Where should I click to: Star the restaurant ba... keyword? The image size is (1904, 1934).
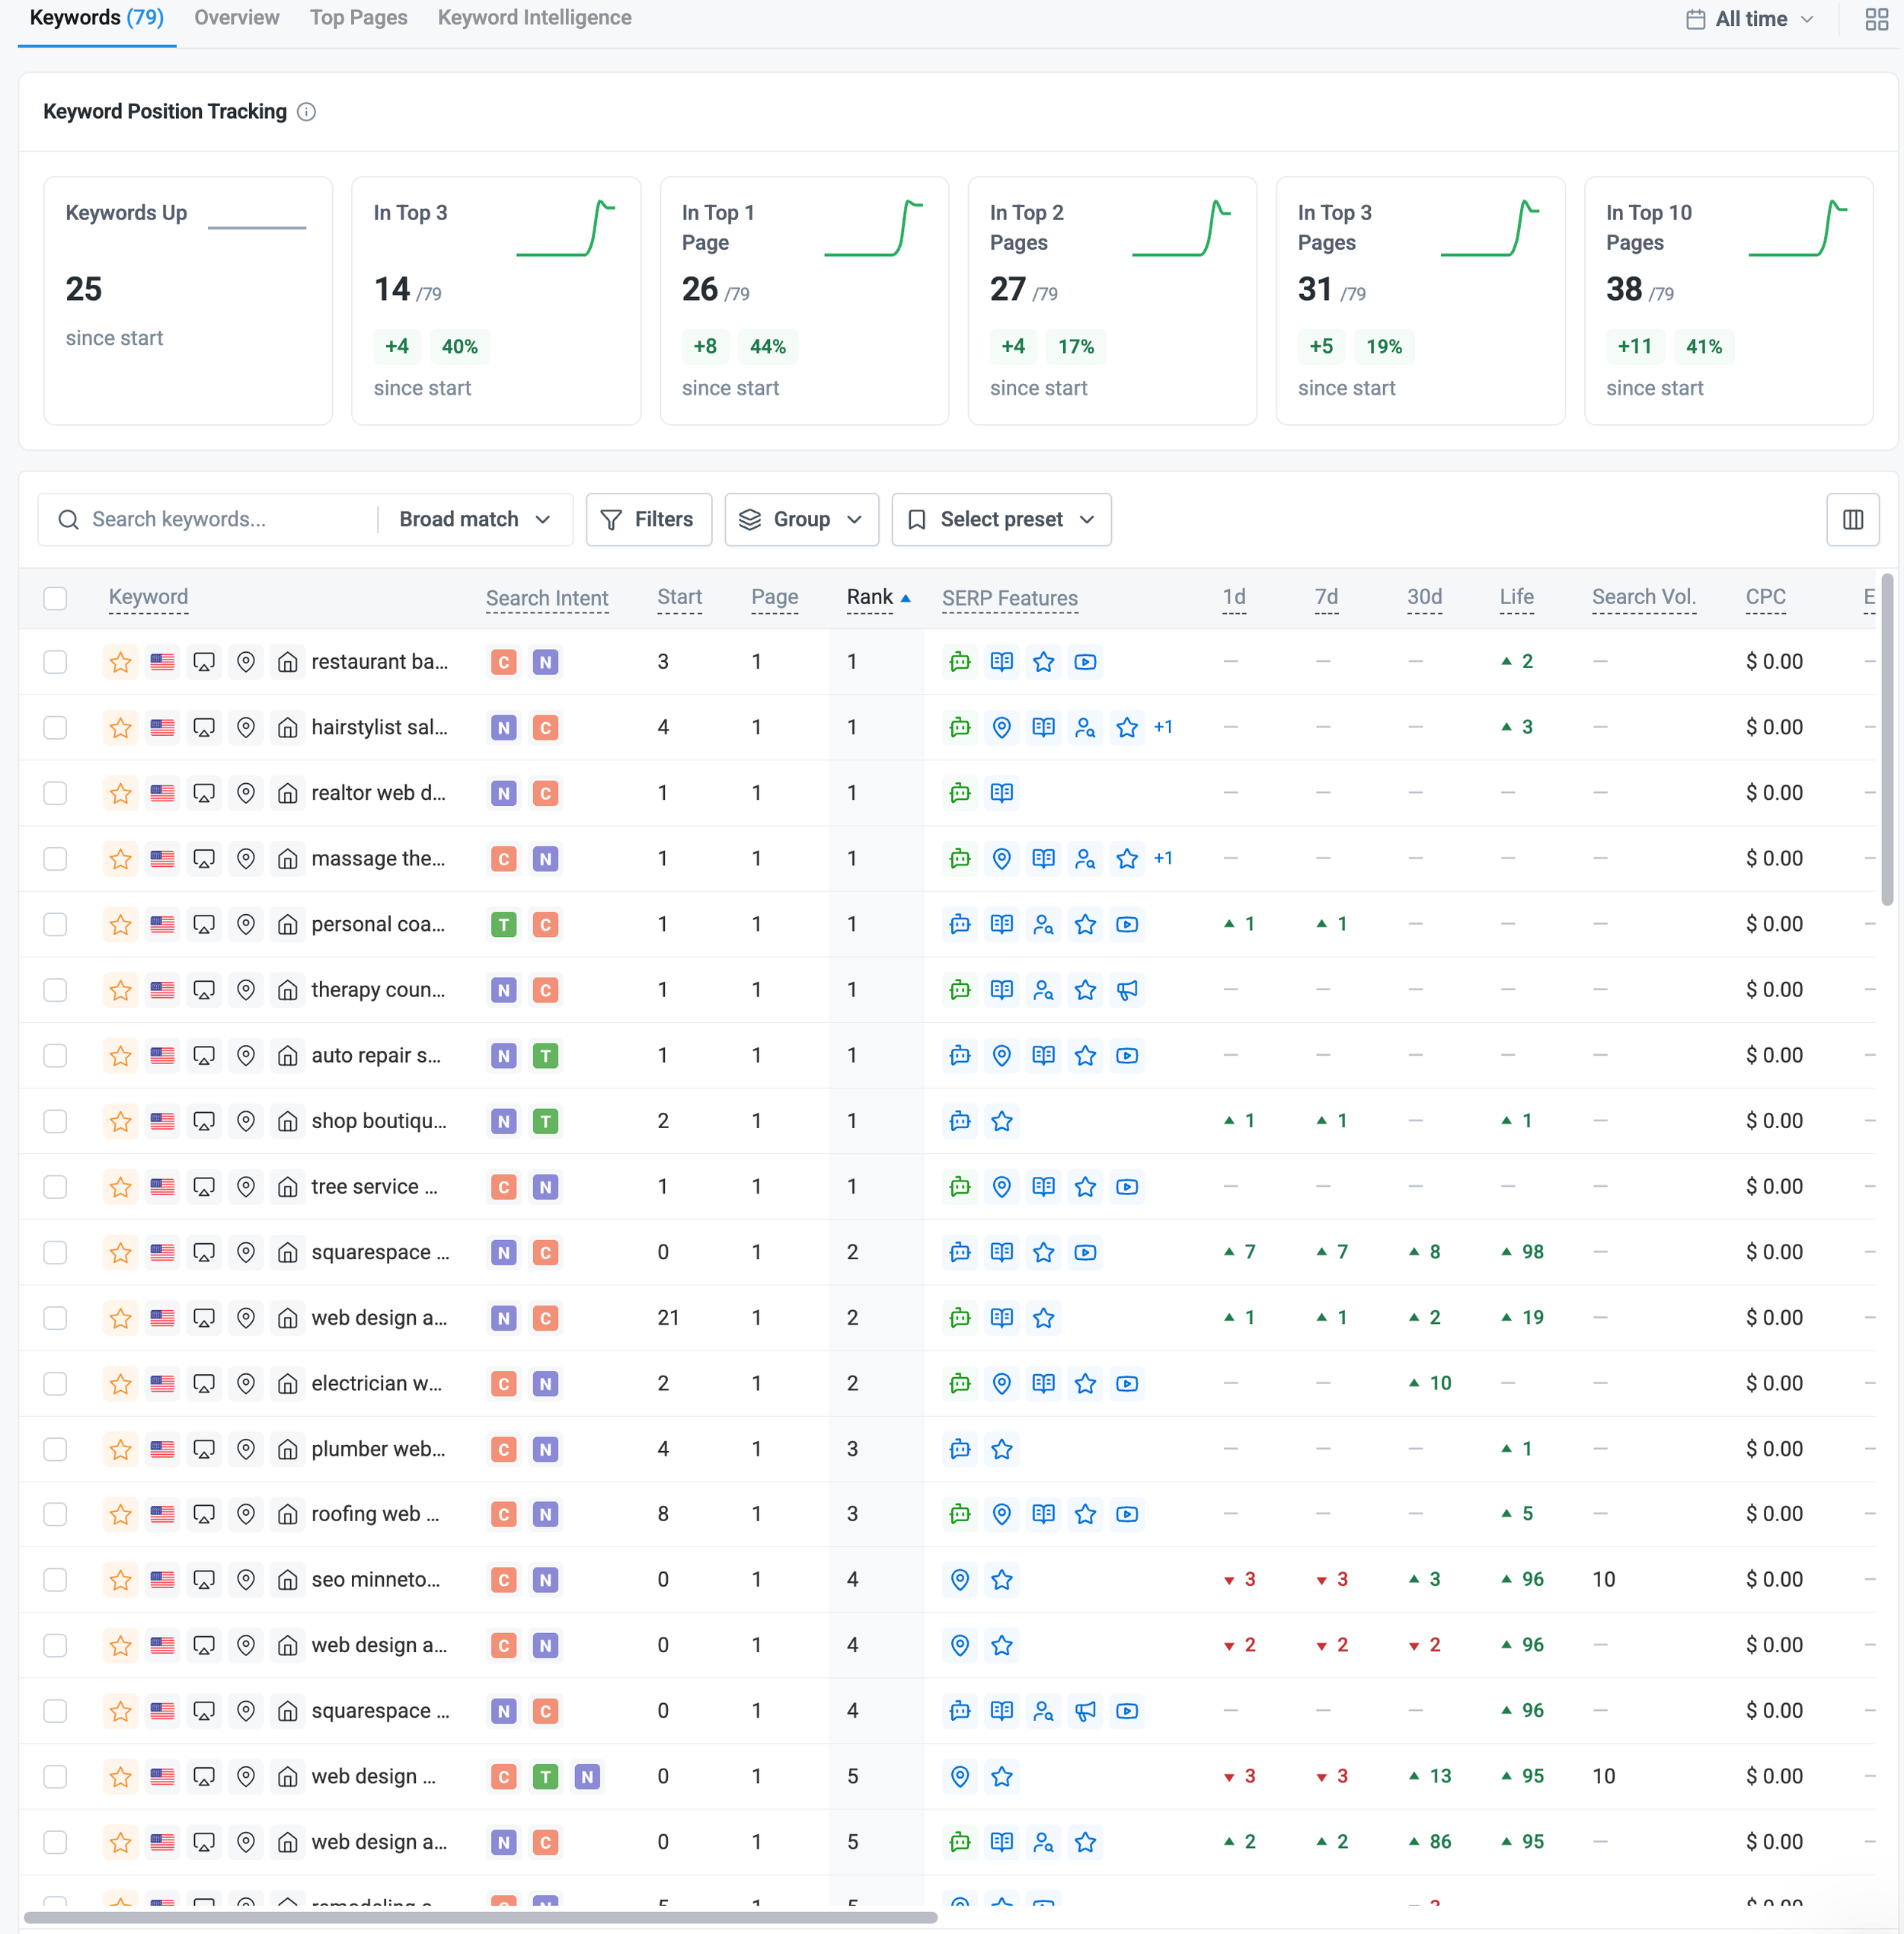point(121,662)
